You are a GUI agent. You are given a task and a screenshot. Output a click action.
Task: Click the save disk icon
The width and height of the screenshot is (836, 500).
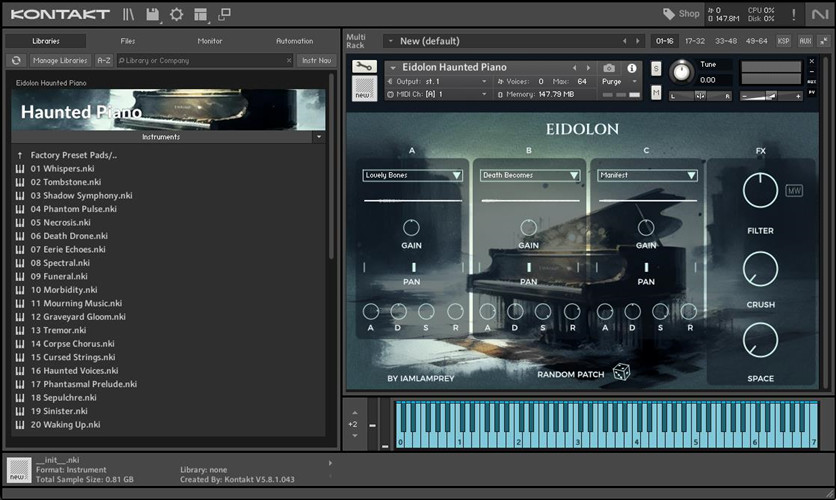click(x=153, y=14)
